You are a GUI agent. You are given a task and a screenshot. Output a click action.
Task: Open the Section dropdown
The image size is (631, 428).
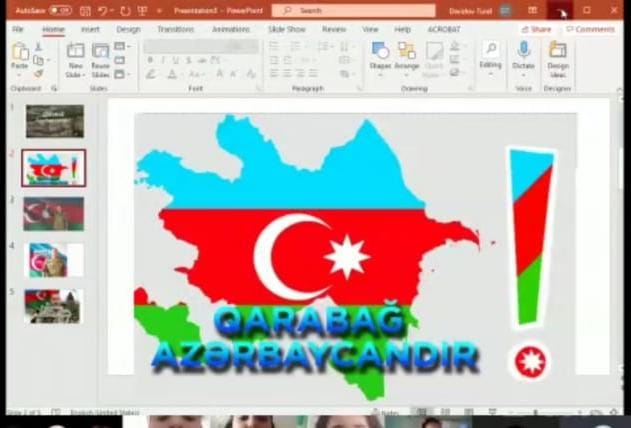(122, 74)
